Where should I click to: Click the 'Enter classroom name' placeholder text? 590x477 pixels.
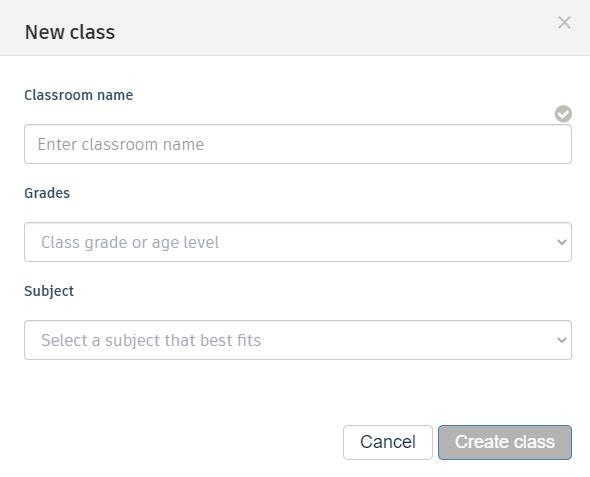[x=120, y=144]
